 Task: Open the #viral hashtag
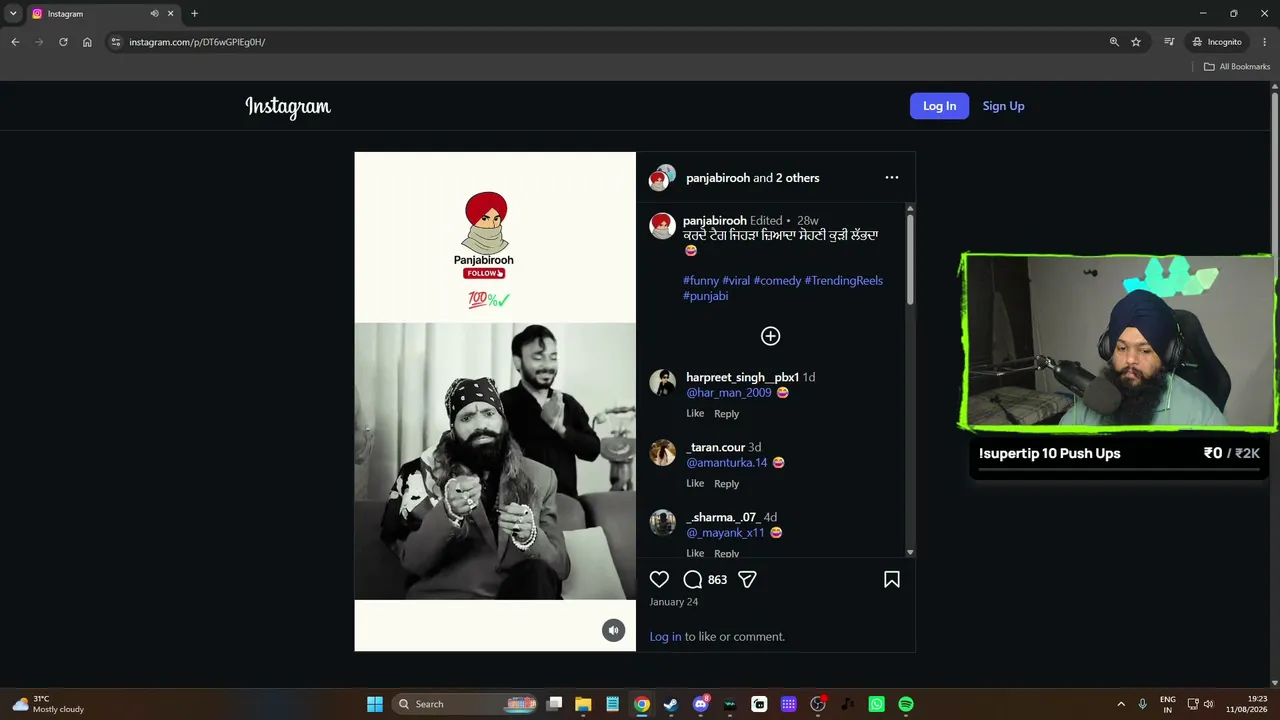coord(736,281)
